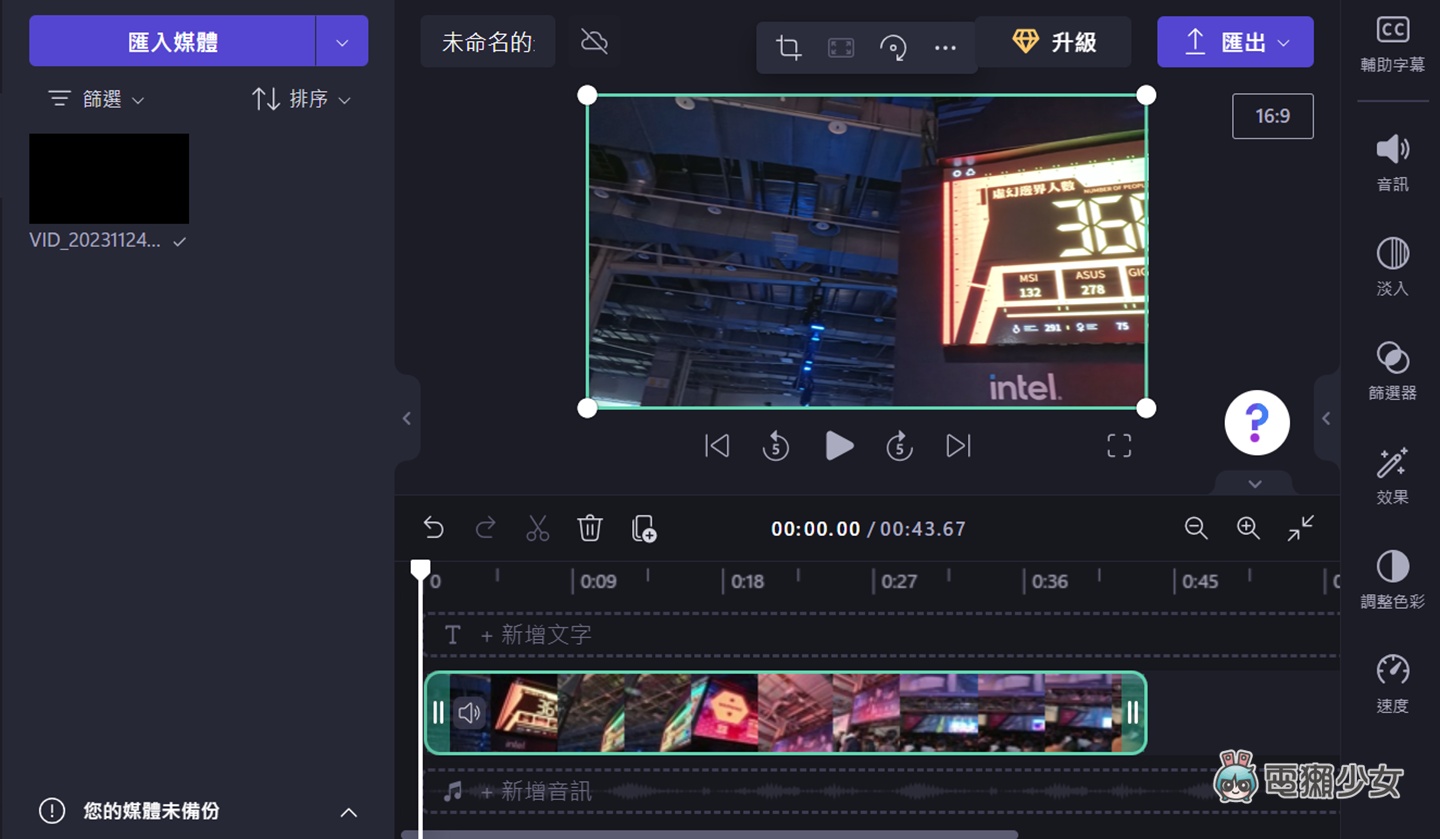Mute the video clip's audio speaker
Viewport: 1440px width, 839px height.
(469, 712)
